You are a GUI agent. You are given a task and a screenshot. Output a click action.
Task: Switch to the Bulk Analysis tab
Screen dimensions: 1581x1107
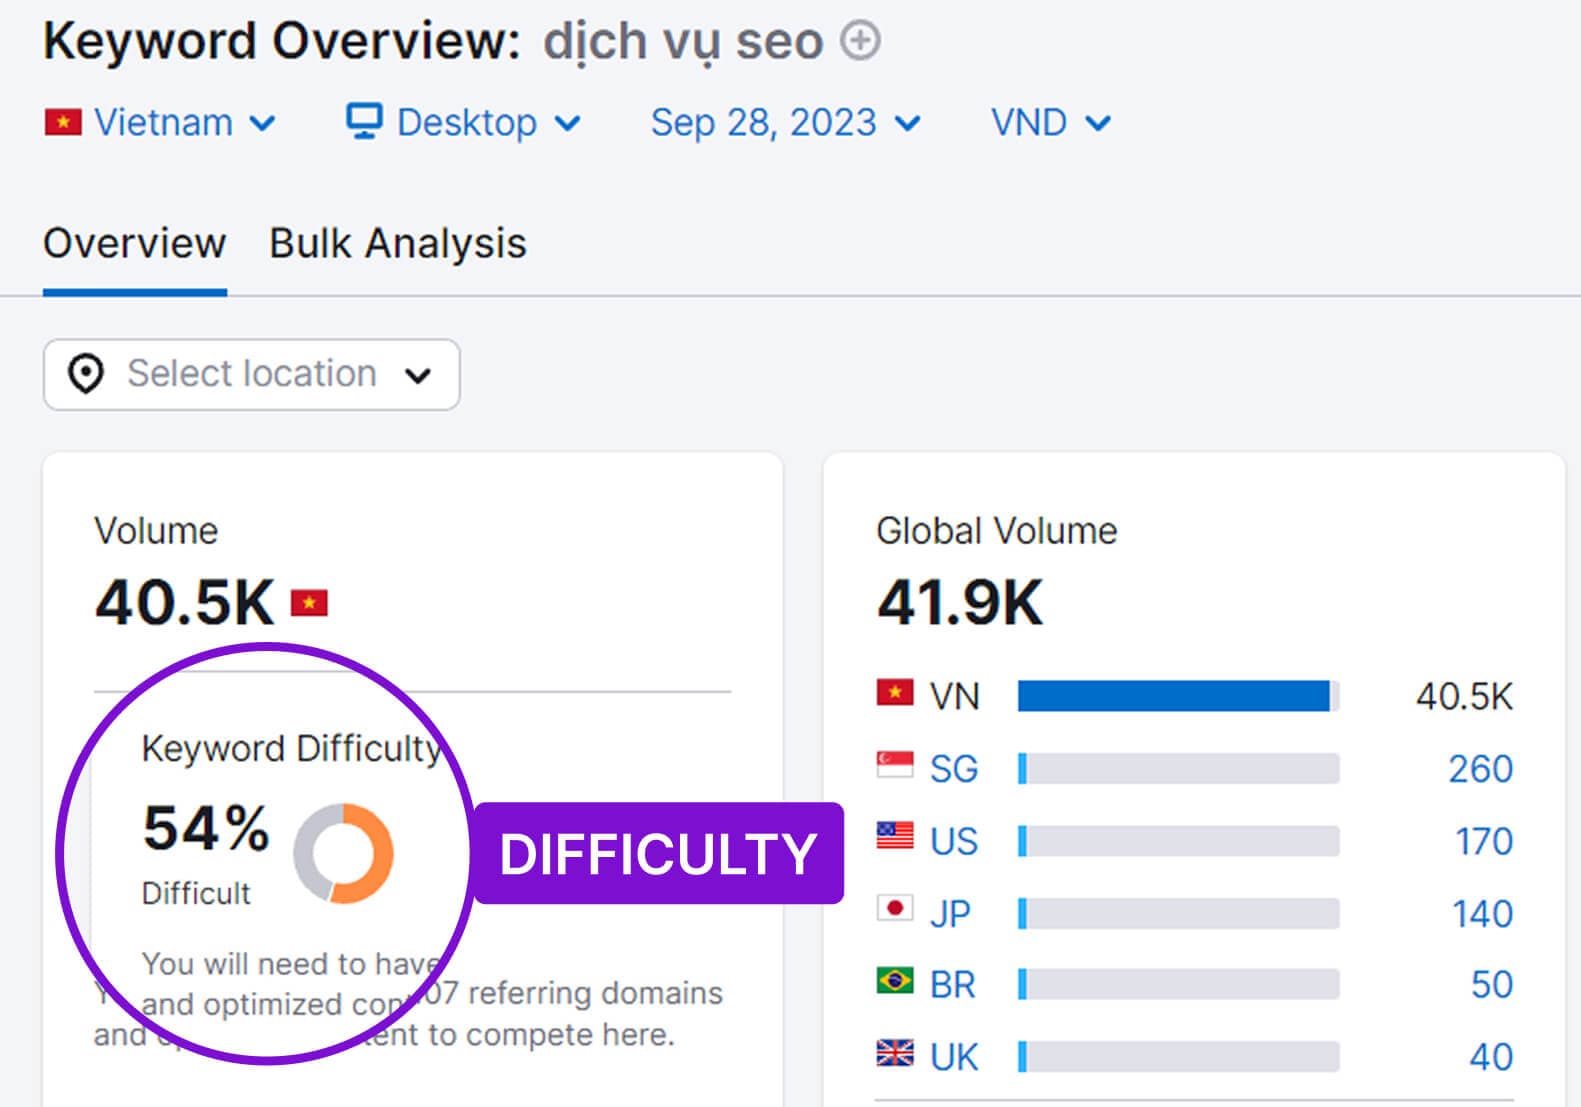[x=397, y=244]
